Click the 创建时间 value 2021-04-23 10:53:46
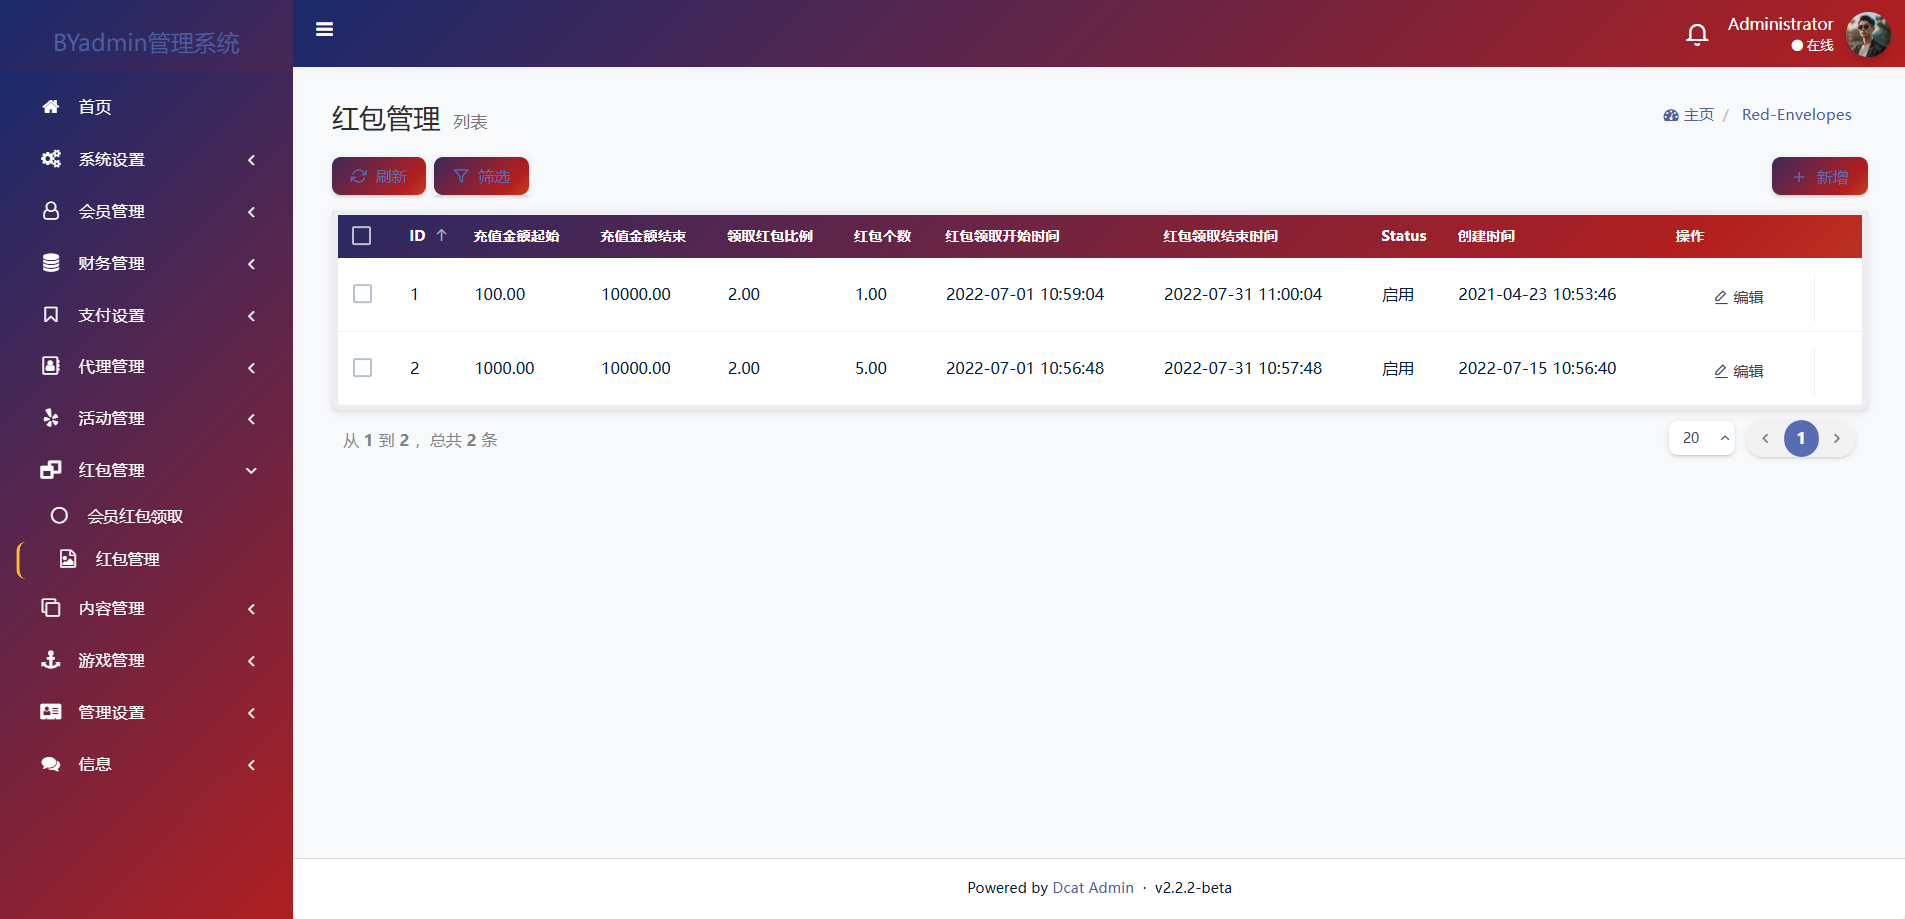1905x919 pixels. coord(1537,294)
